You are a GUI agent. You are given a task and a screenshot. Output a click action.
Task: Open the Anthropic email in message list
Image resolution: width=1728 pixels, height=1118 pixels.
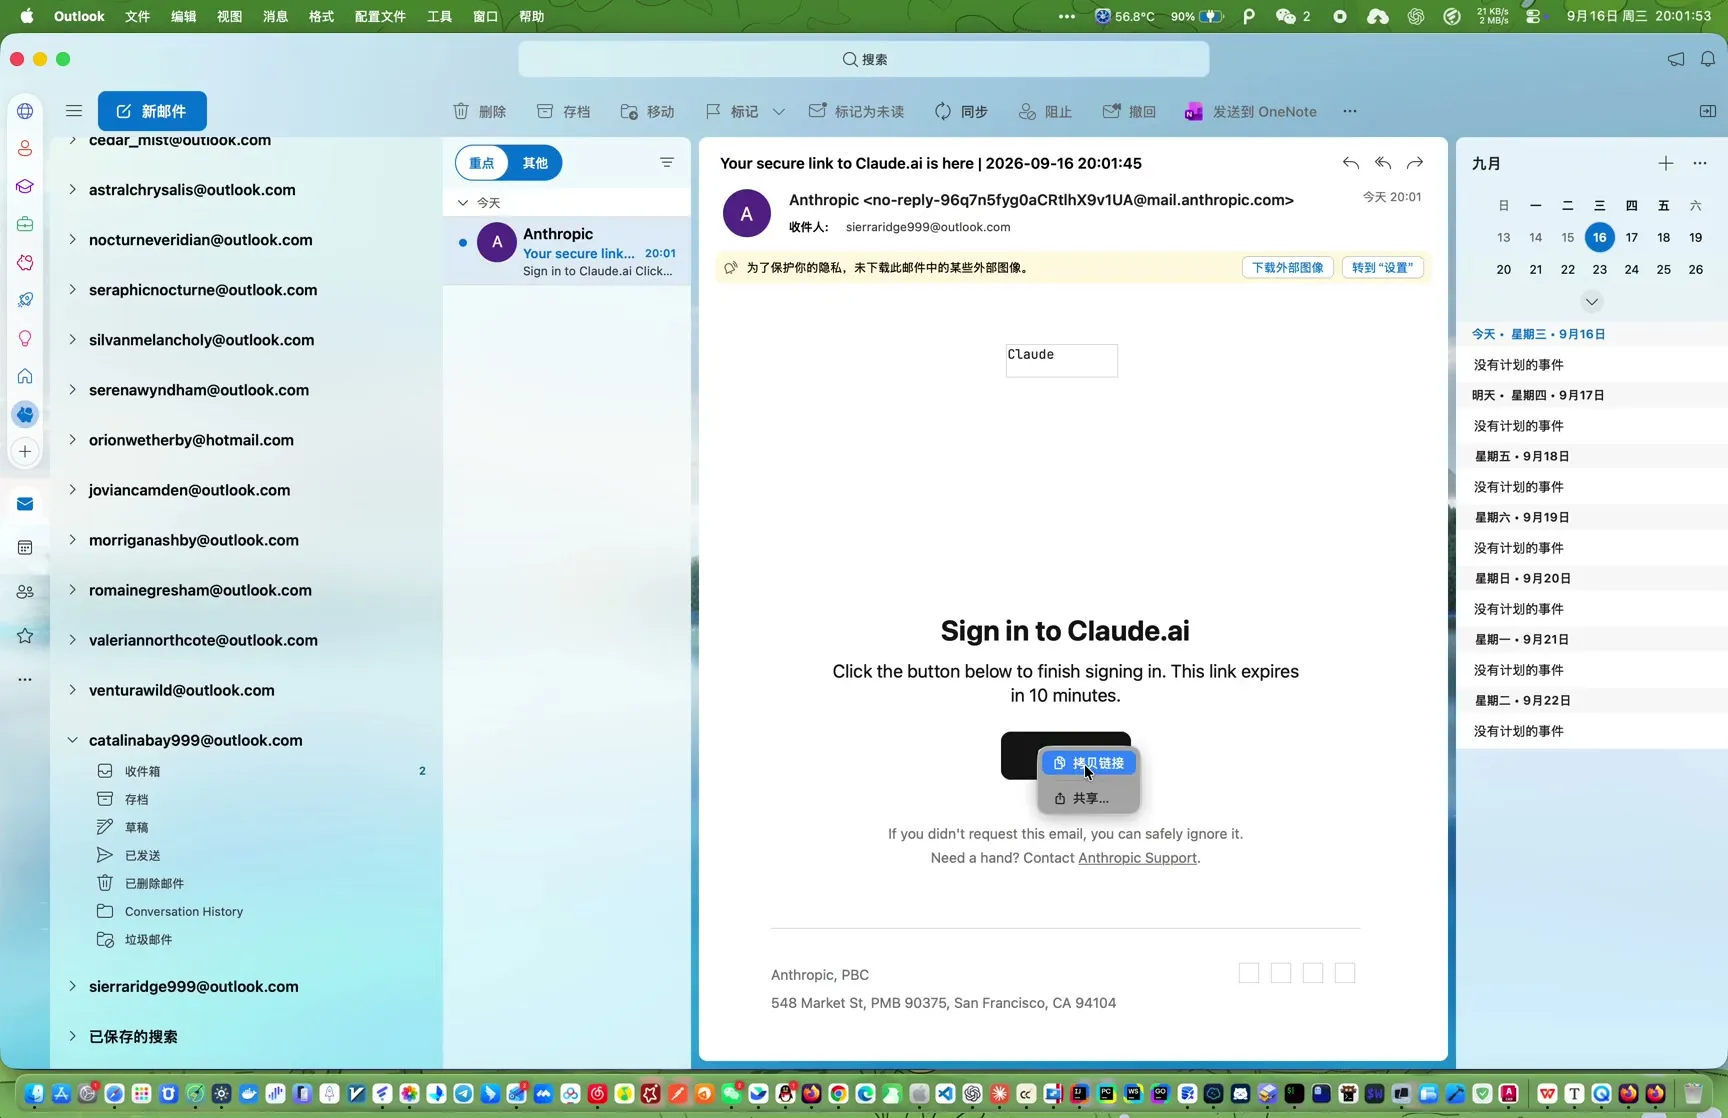567,251
